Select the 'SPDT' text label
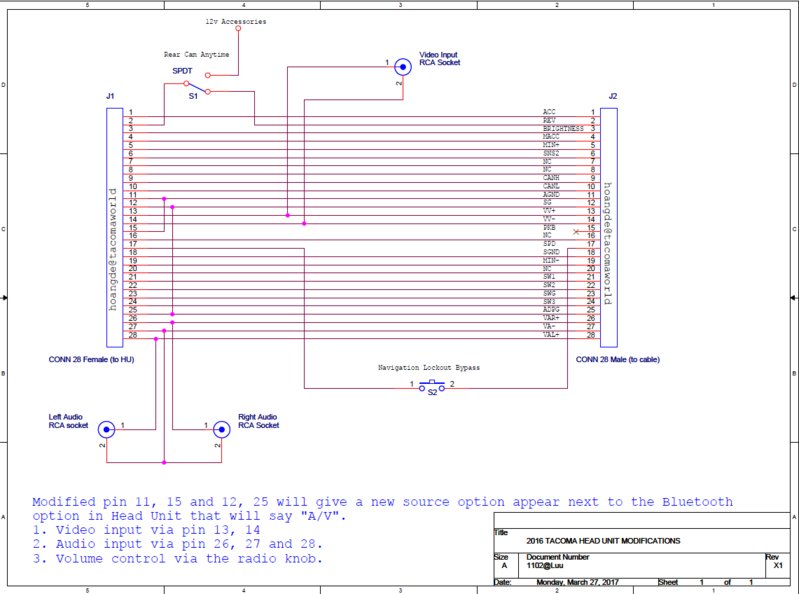 [x=182, y=71]
